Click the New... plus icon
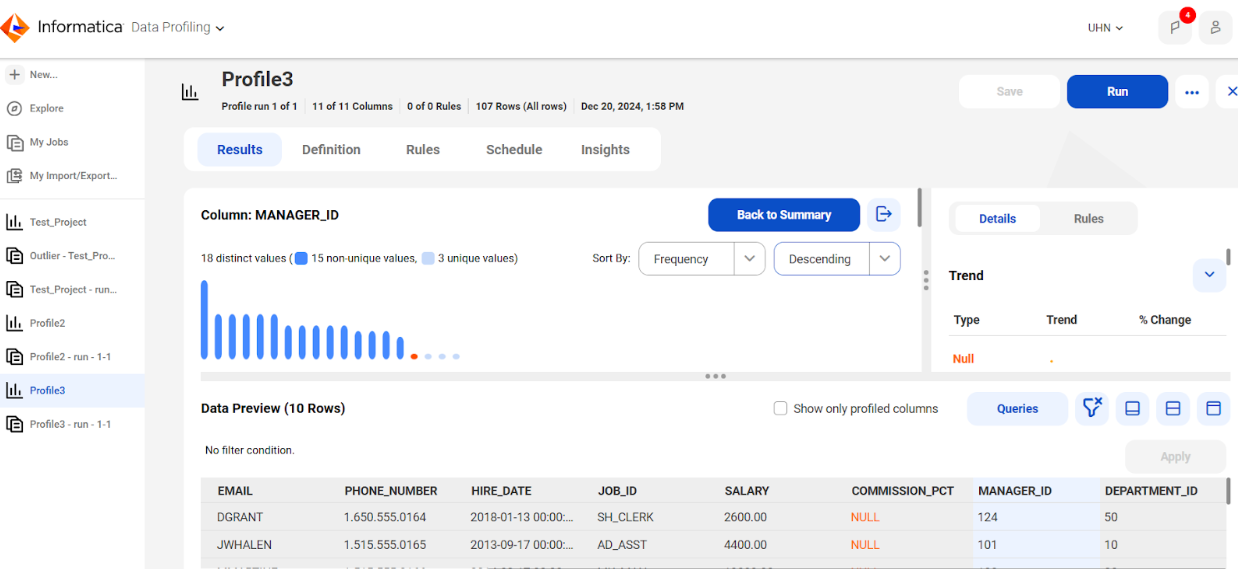This screenshot has width=1238, height=569. point(15,75)
